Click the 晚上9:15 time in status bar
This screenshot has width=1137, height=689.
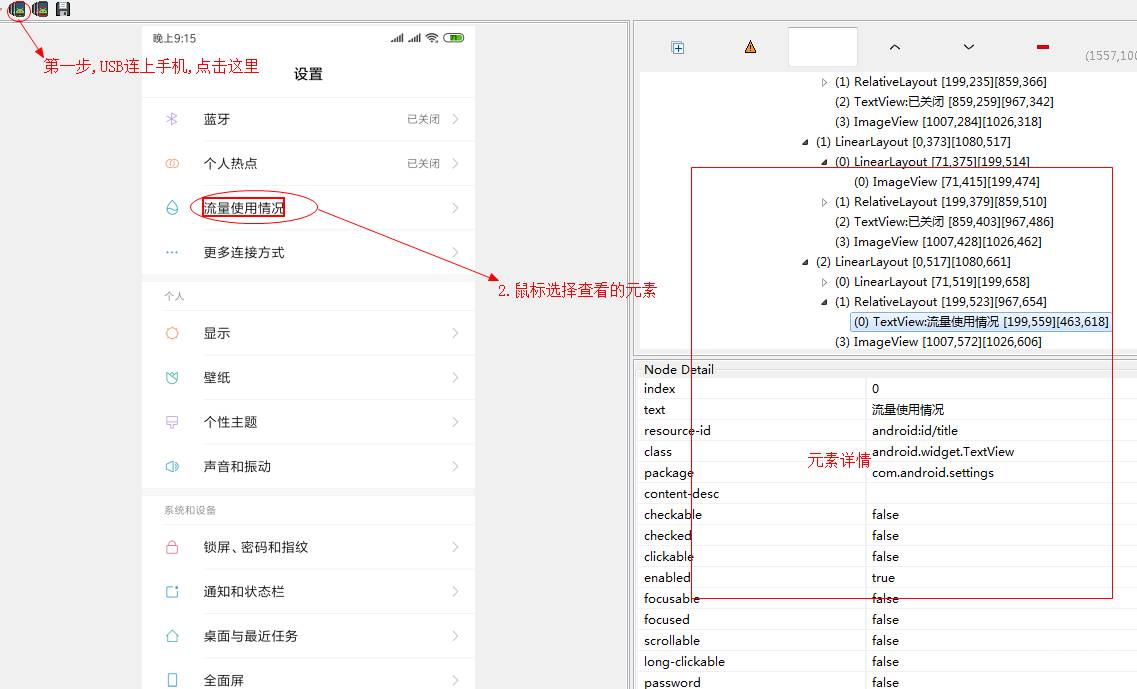click(174, 38)
